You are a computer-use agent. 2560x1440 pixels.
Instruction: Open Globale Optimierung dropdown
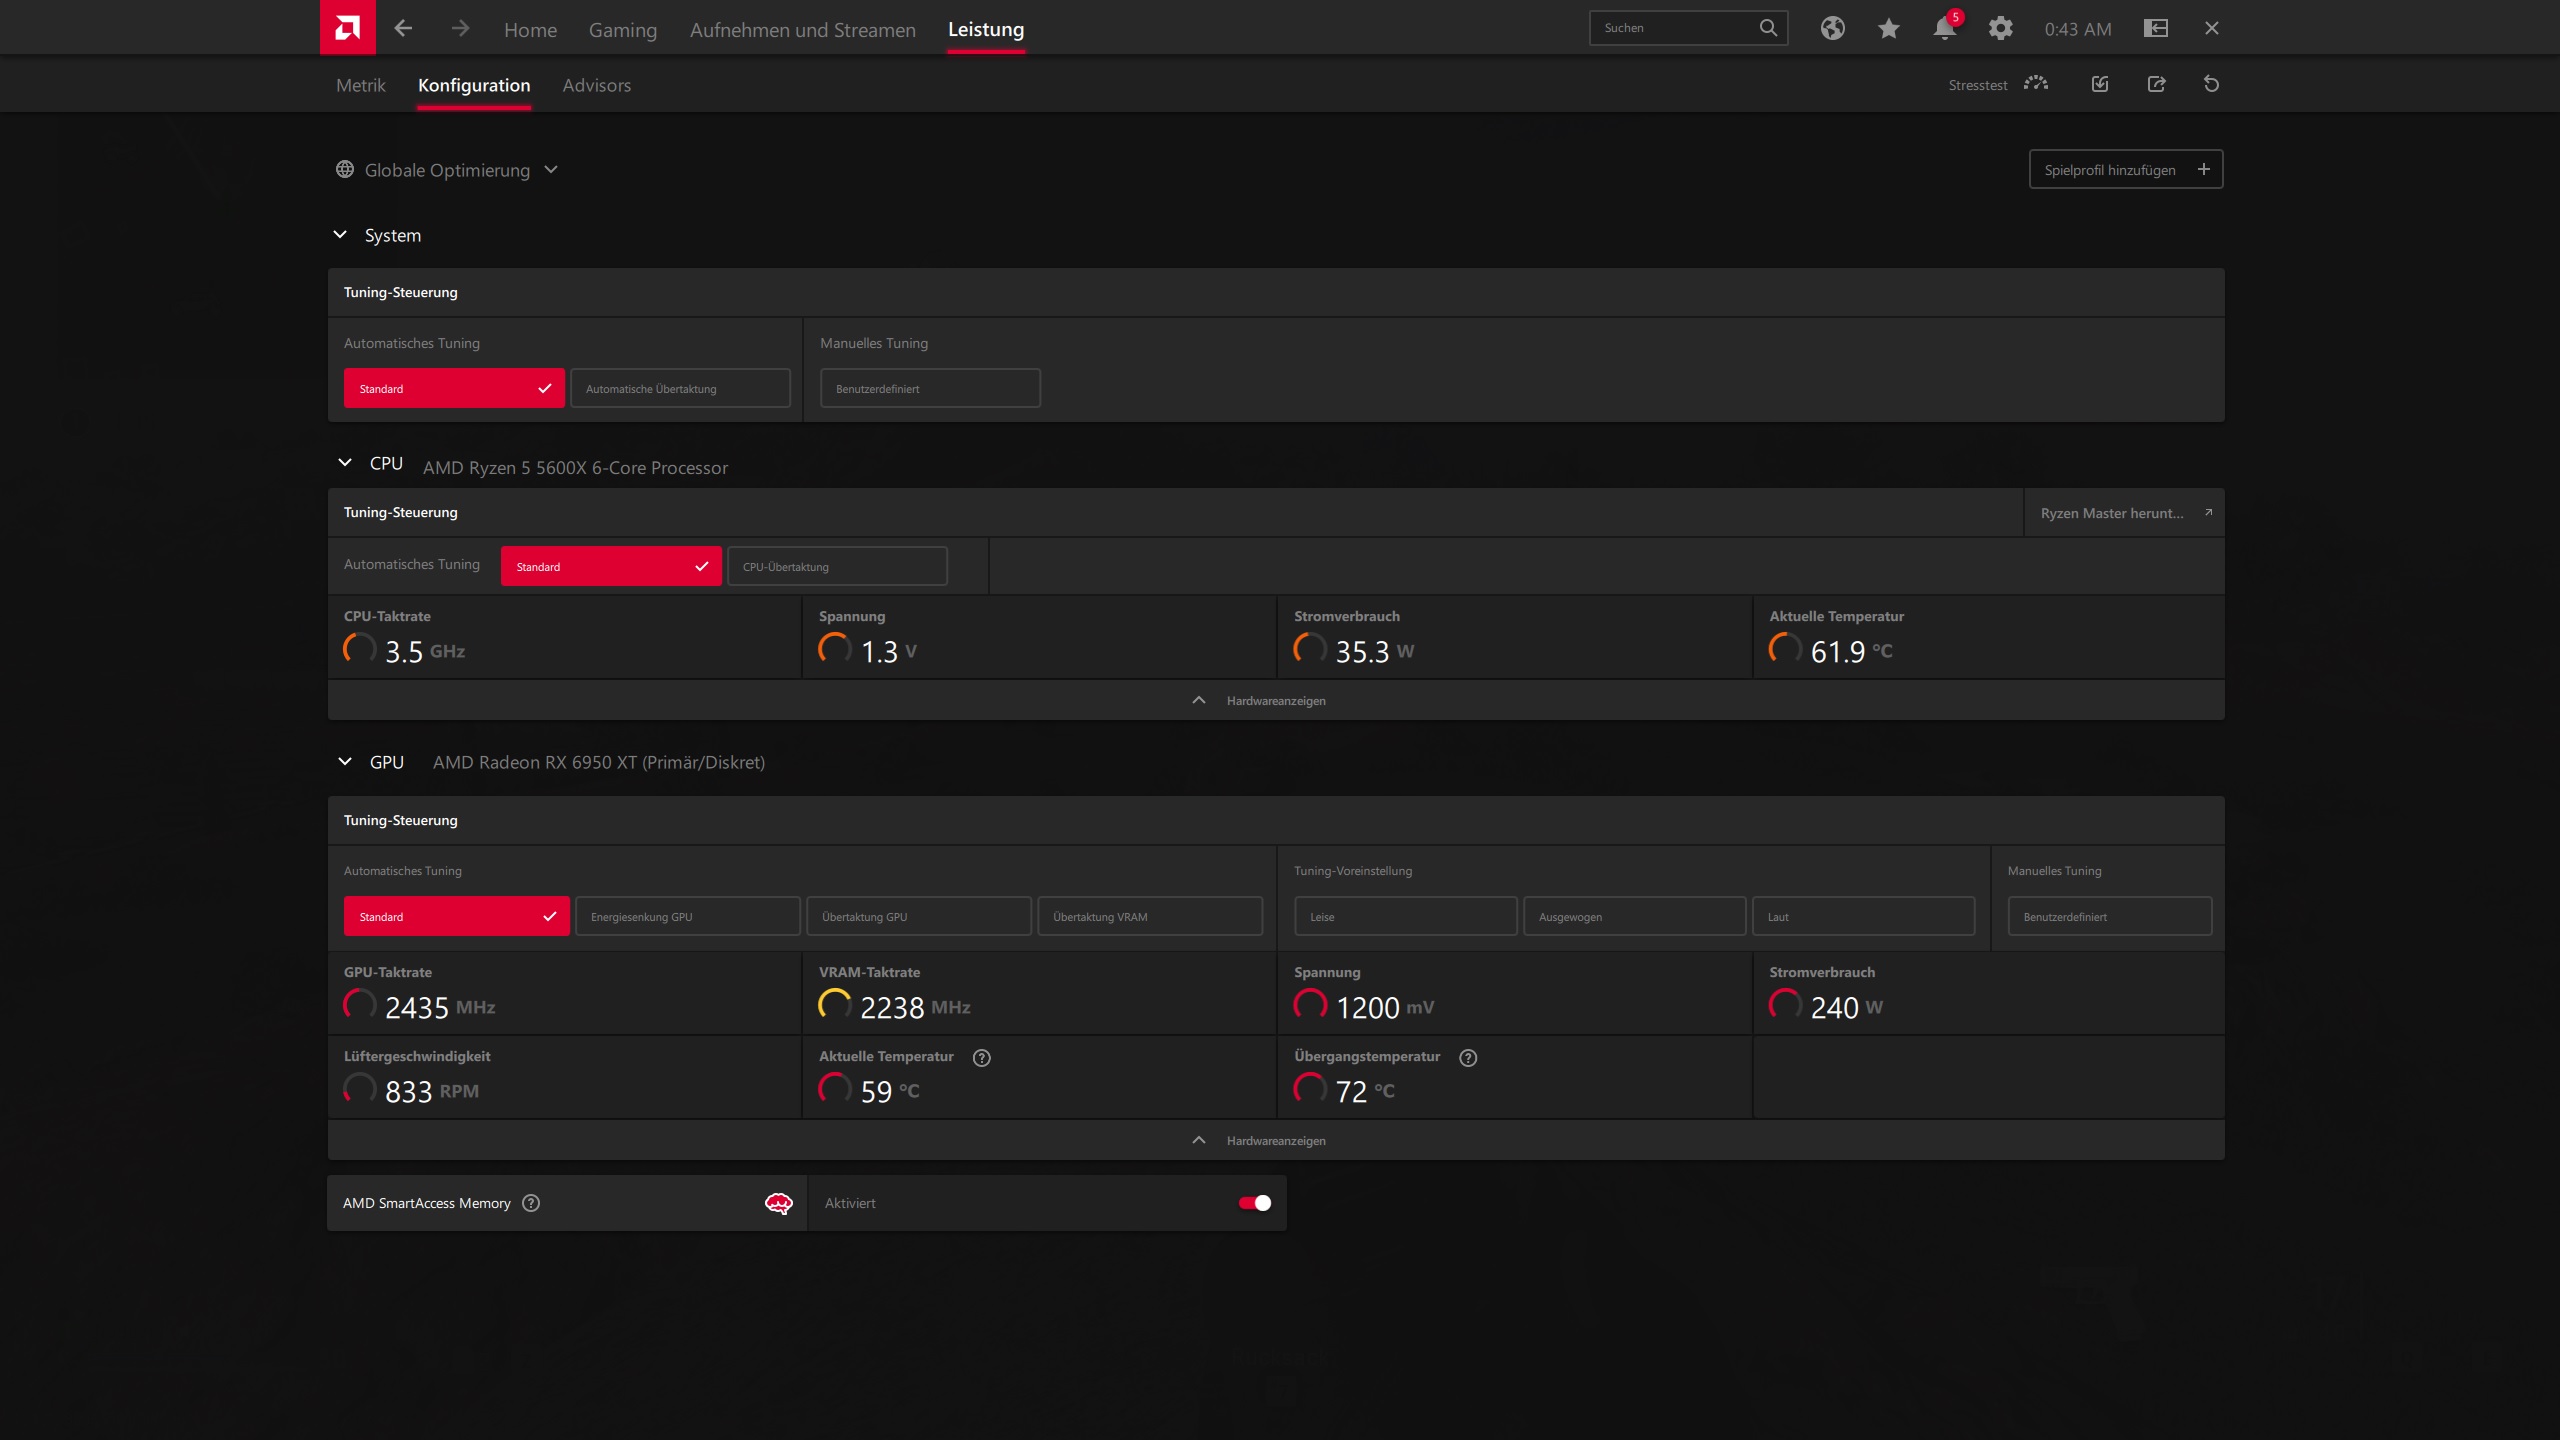coord(448,170)
